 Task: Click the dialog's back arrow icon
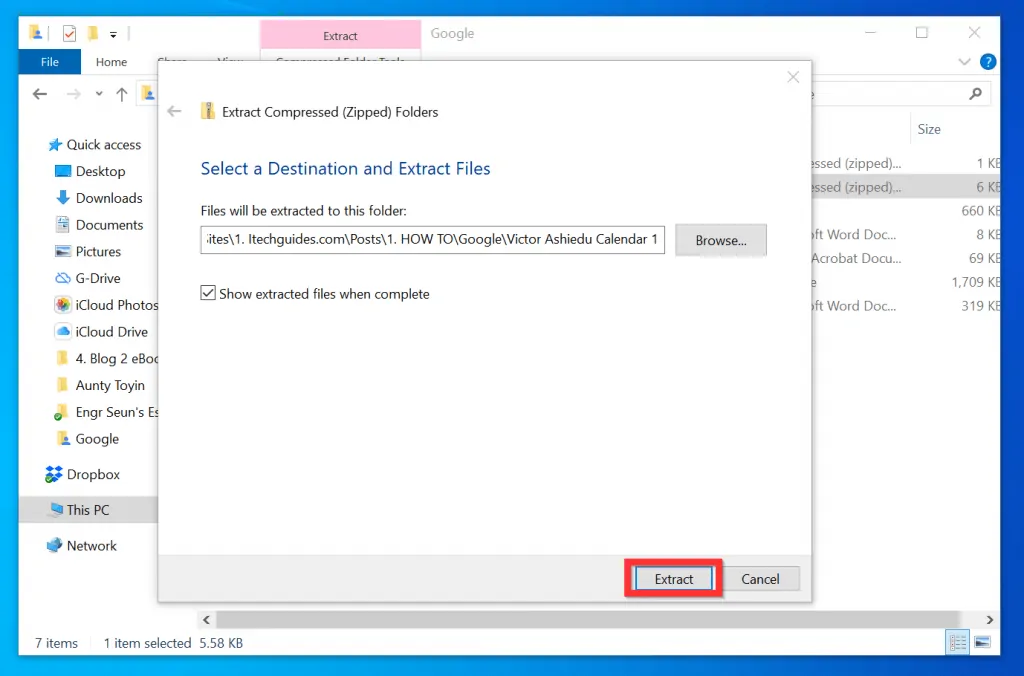click(x=175, y=112)
